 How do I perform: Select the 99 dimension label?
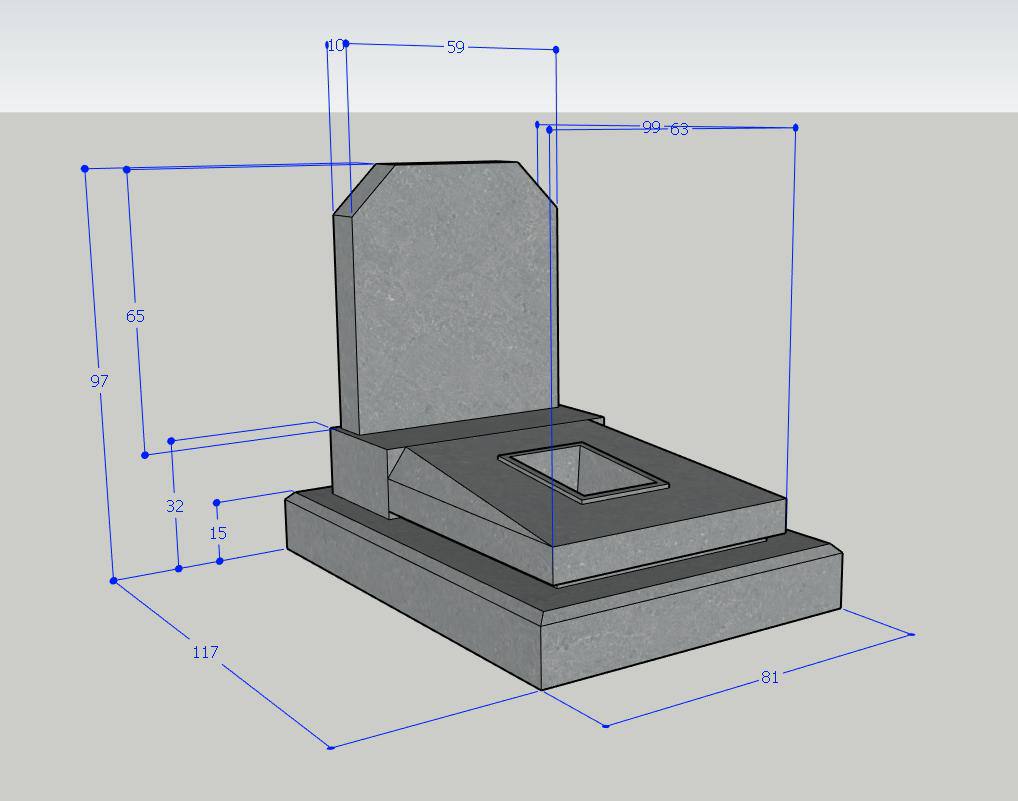click(x=651, y=127)
